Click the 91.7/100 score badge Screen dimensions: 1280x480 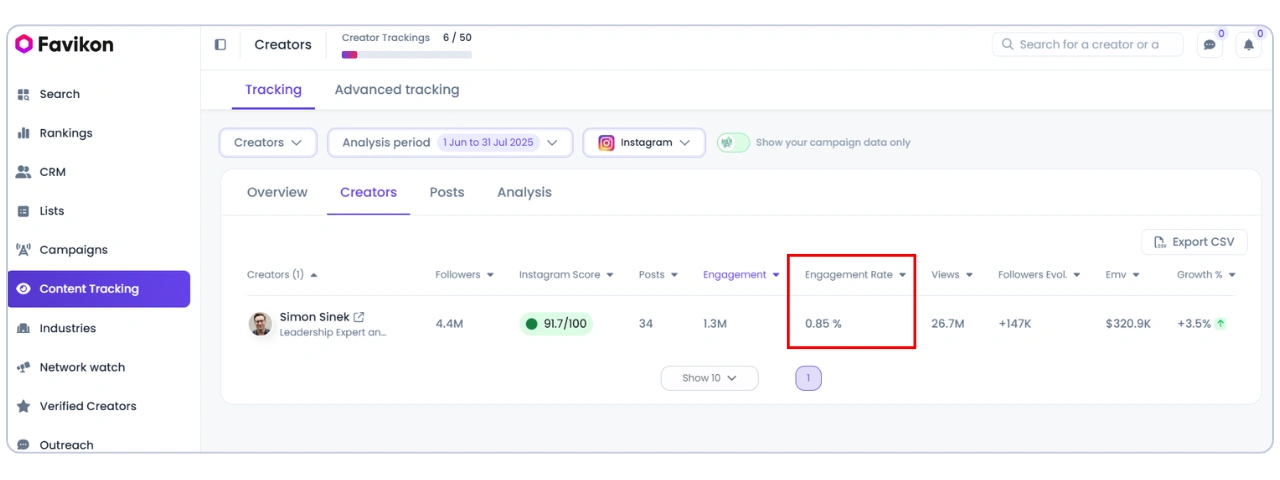[x=556, y=324]
